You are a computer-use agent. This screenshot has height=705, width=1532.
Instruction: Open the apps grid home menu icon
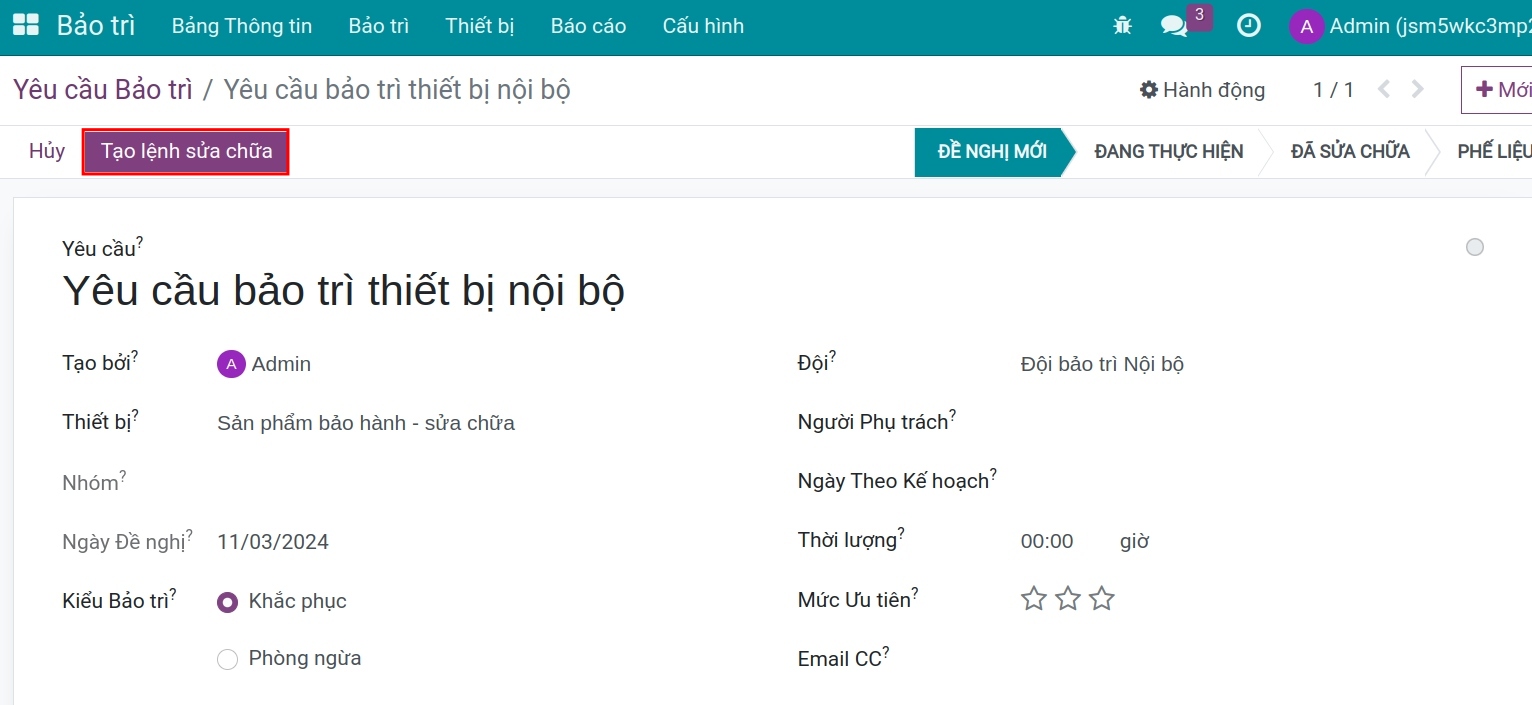tap(25, 26)
